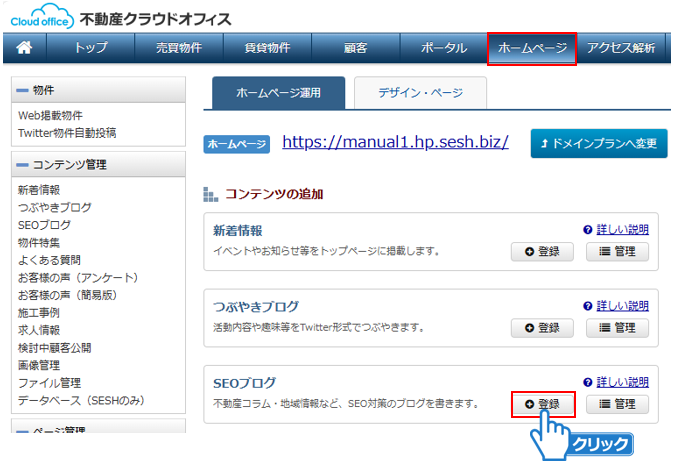Open Twitter物件自動投稿 in the sidebar

pos(66,132)
